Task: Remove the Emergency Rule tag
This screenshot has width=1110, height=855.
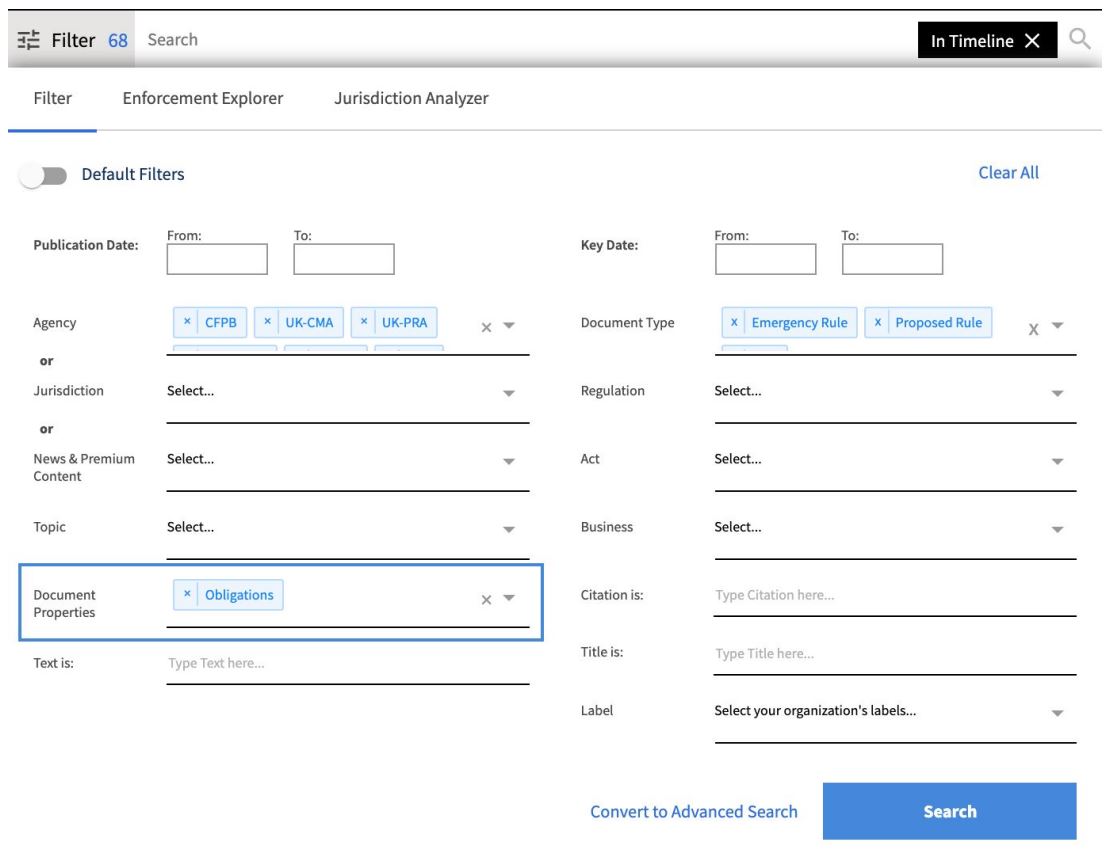Action: coord(734,322)
